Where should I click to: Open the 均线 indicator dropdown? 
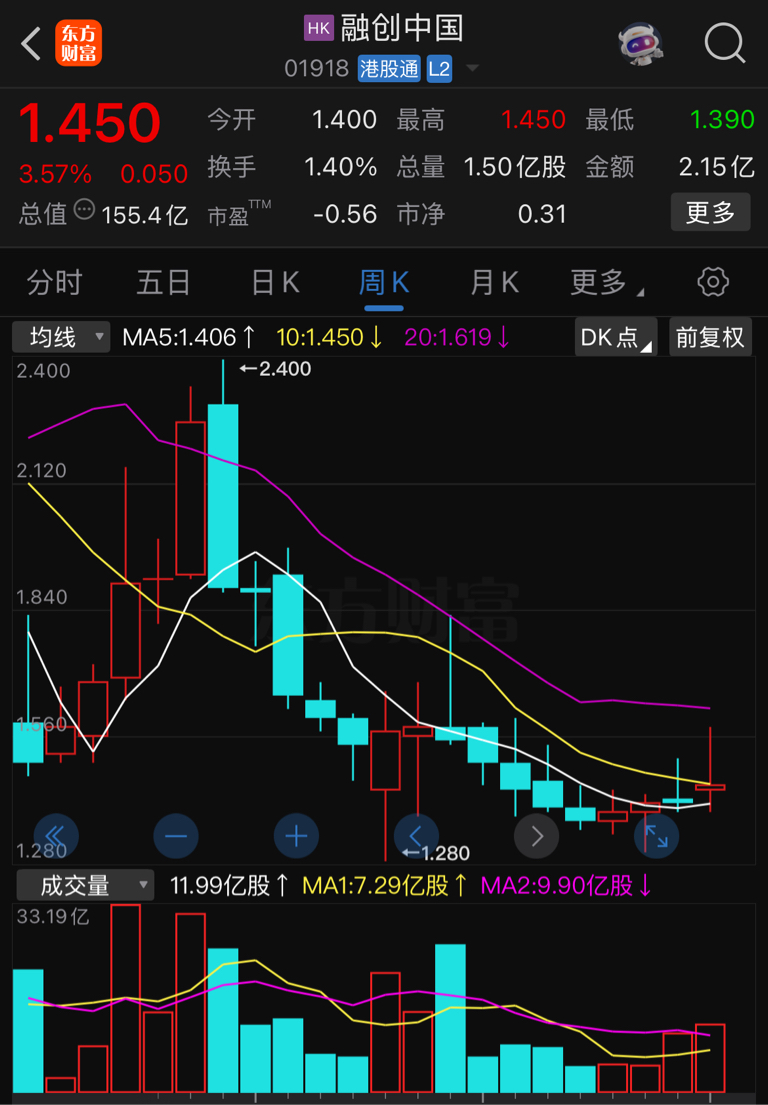pos(61,337)
